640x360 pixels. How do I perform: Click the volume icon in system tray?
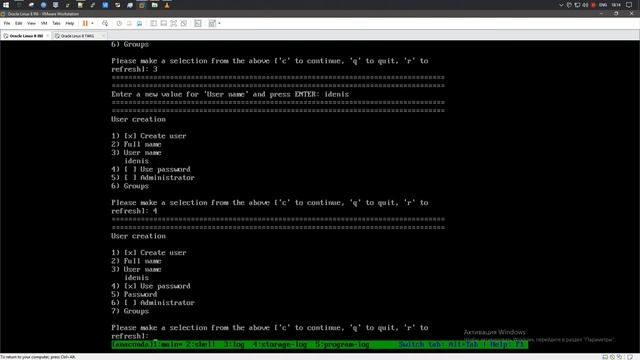[x=586, y=5]
